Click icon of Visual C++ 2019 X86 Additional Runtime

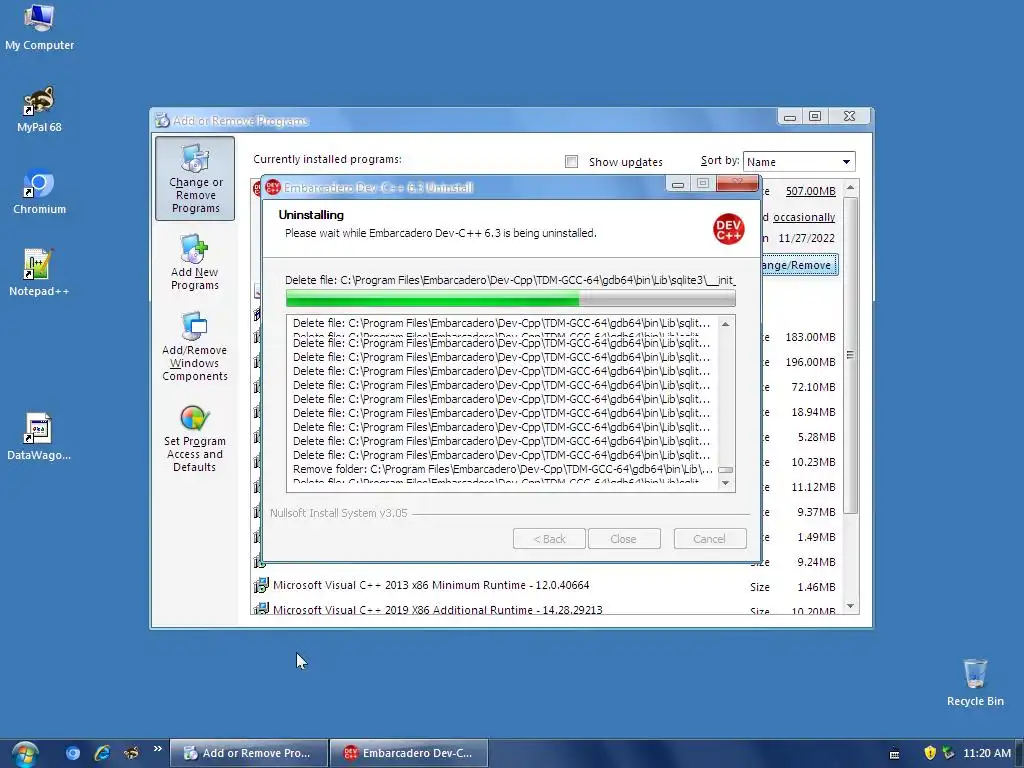coord(261,608)
